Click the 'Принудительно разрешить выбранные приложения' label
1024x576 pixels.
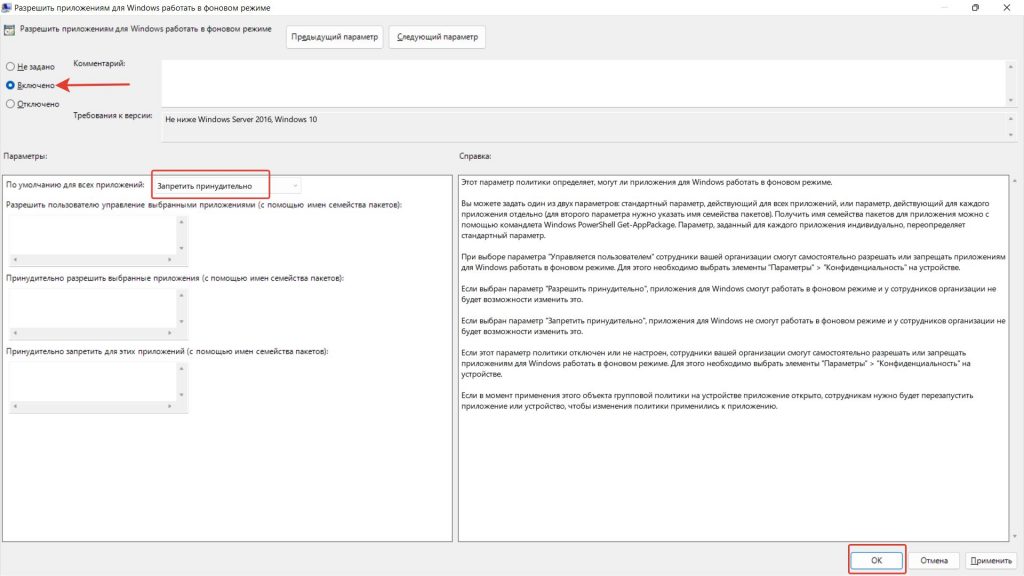coord(174,278)
